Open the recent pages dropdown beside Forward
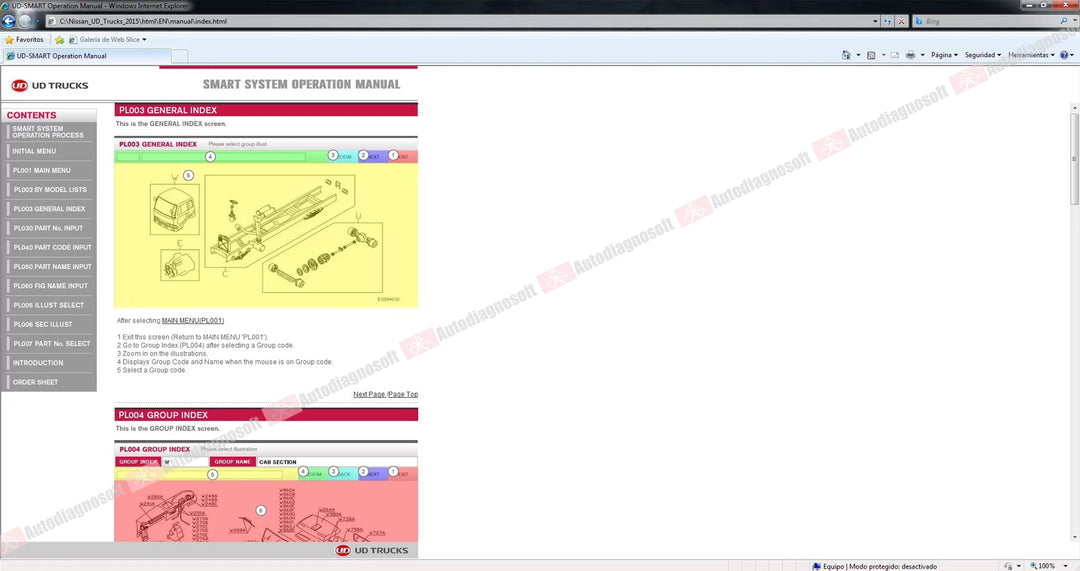 [x=37, y=21]
